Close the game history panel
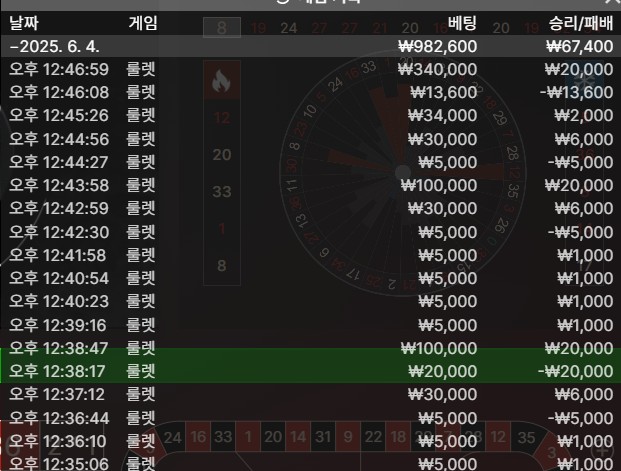The width and height of the screenshot is (621, 471). point(612,3)
